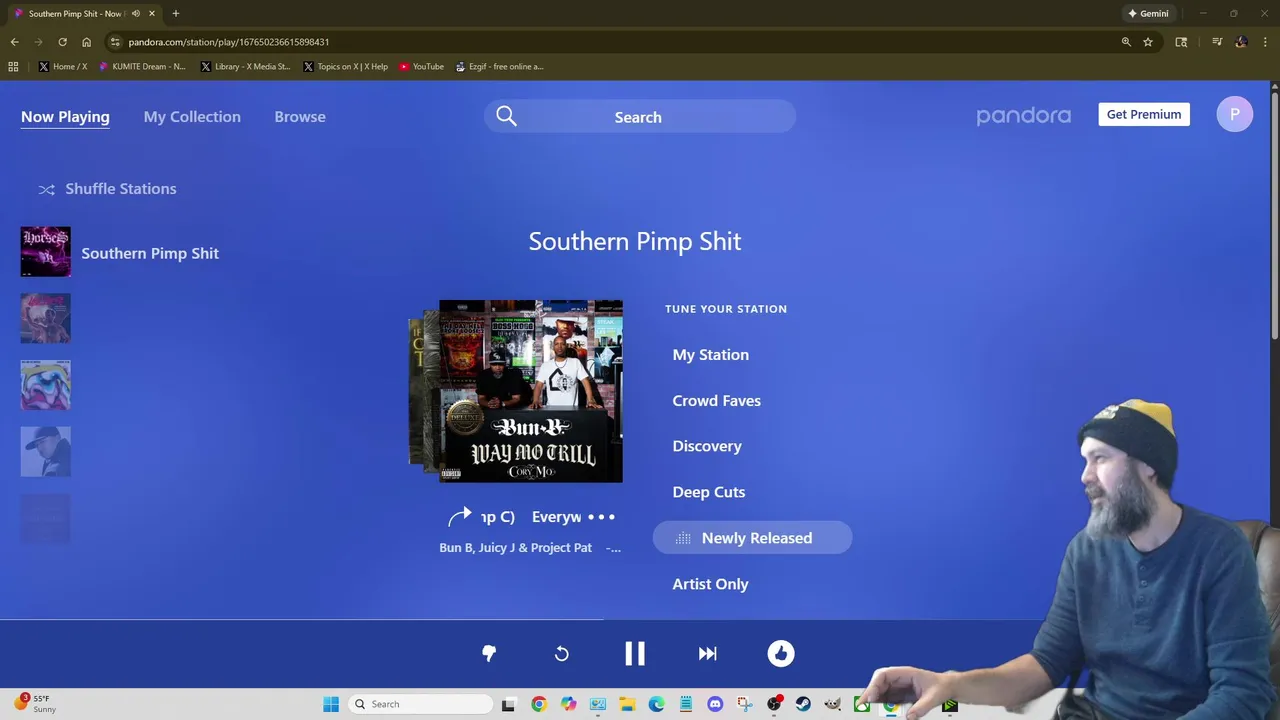Open the Home / X bookmark

click(x=63, y=67)
